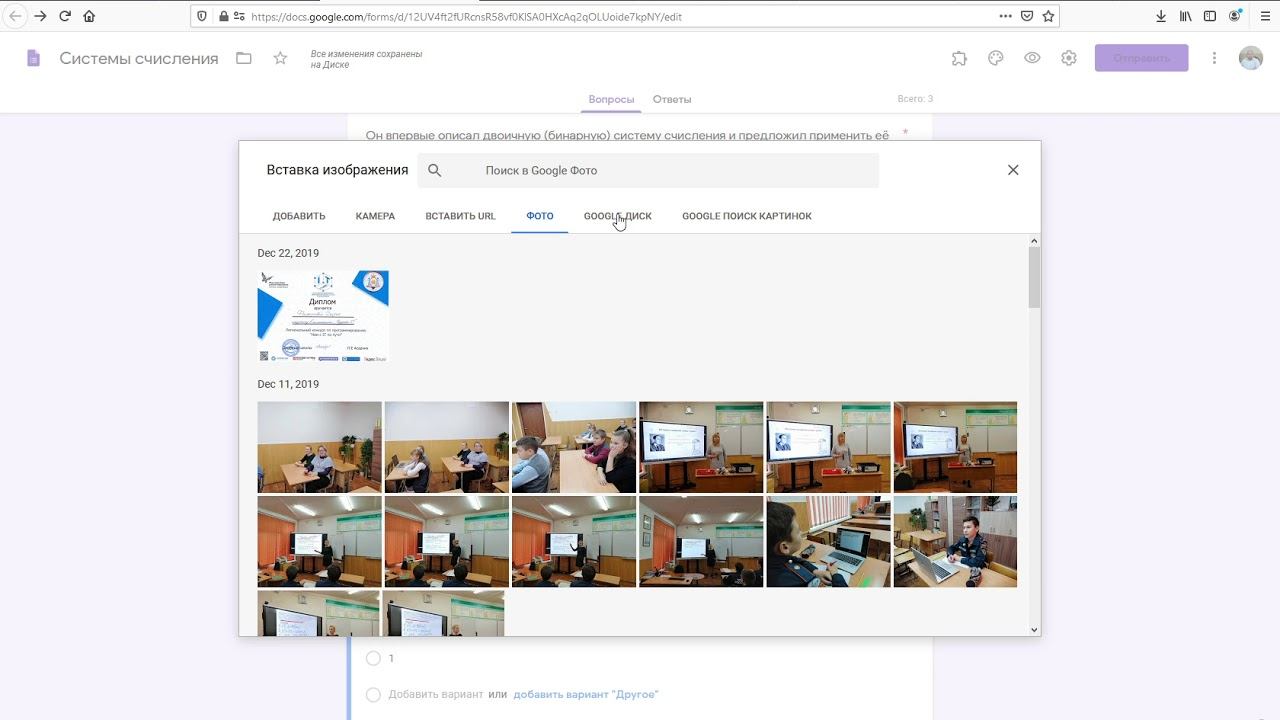Save the page to Pocket
This screenshot has height=720, width=1280.
1027,16
